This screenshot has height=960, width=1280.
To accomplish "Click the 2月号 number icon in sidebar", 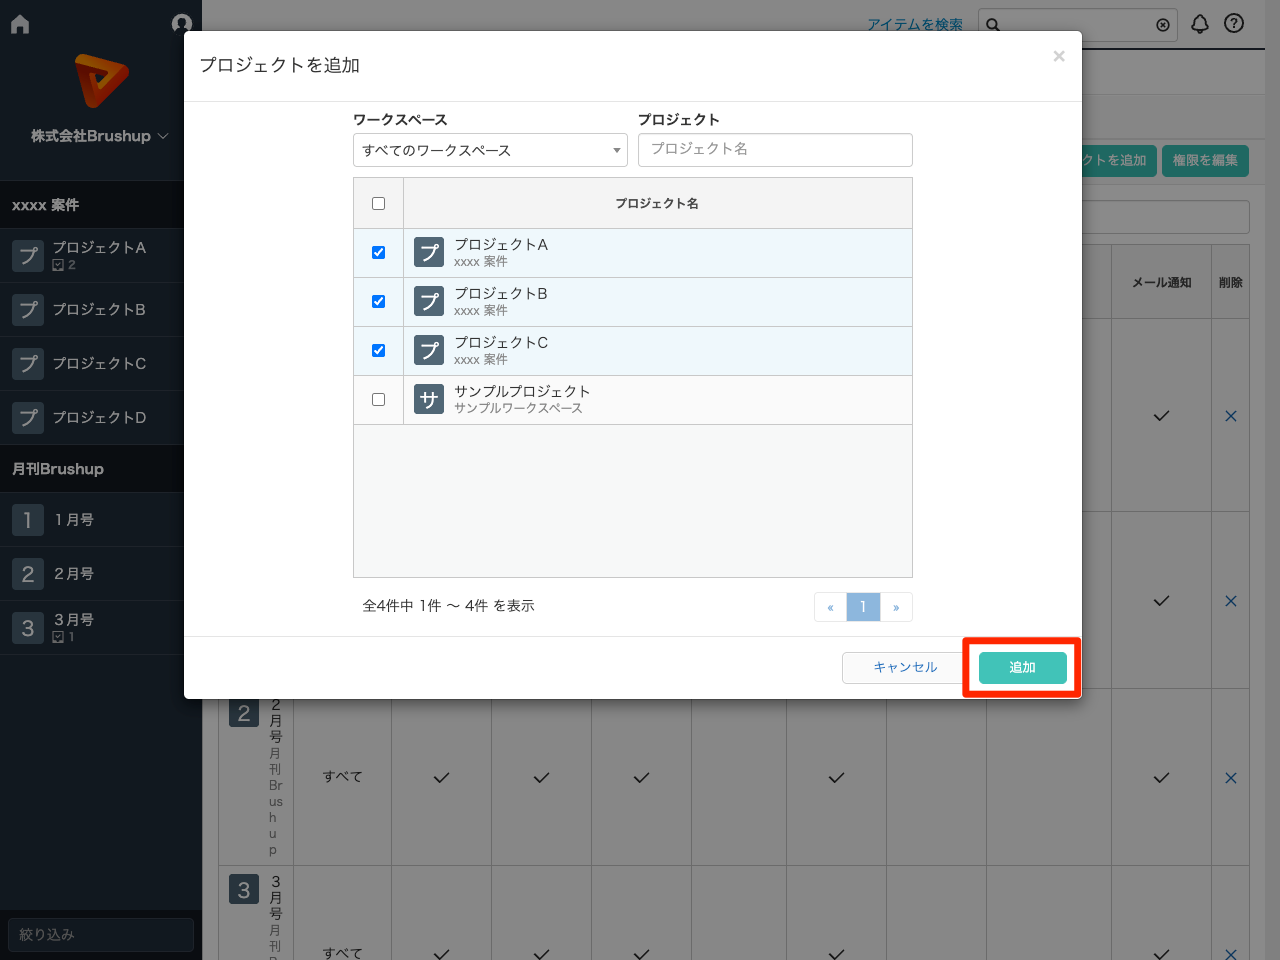I will coord(28,574).
